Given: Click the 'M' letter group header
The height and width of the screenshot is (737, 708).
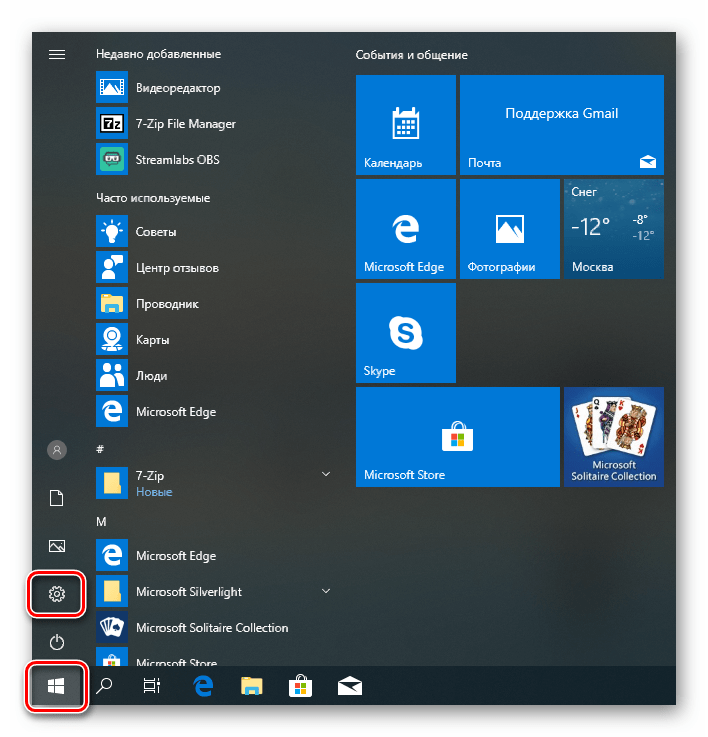Looking at the screenshot, I should coord(101,522).
